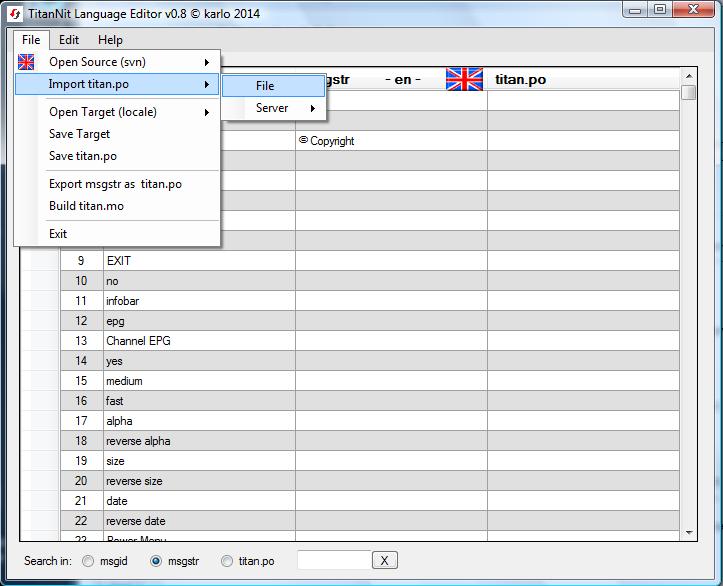This screenshot has height=586, width=723.
Task: Open the Edit menu
Action: pyautogui.click(x=69, y=40)
